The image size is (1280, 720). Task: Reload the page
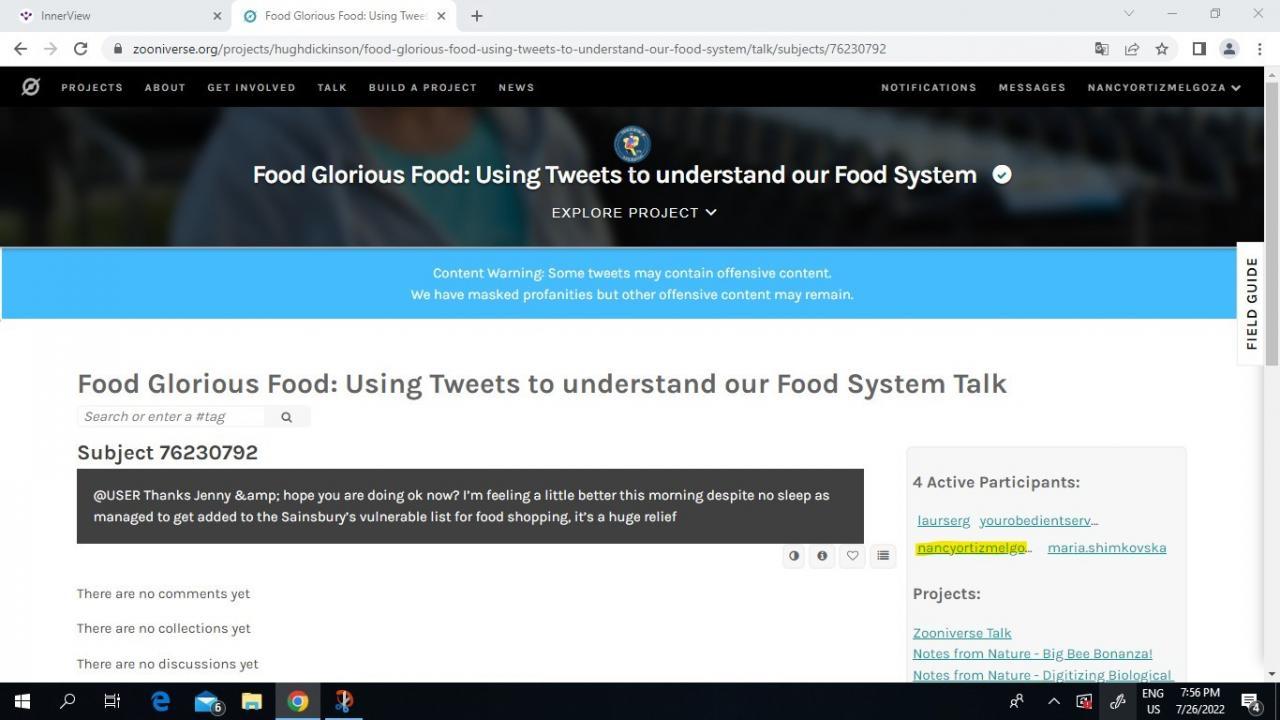click(x=80, y=48)
